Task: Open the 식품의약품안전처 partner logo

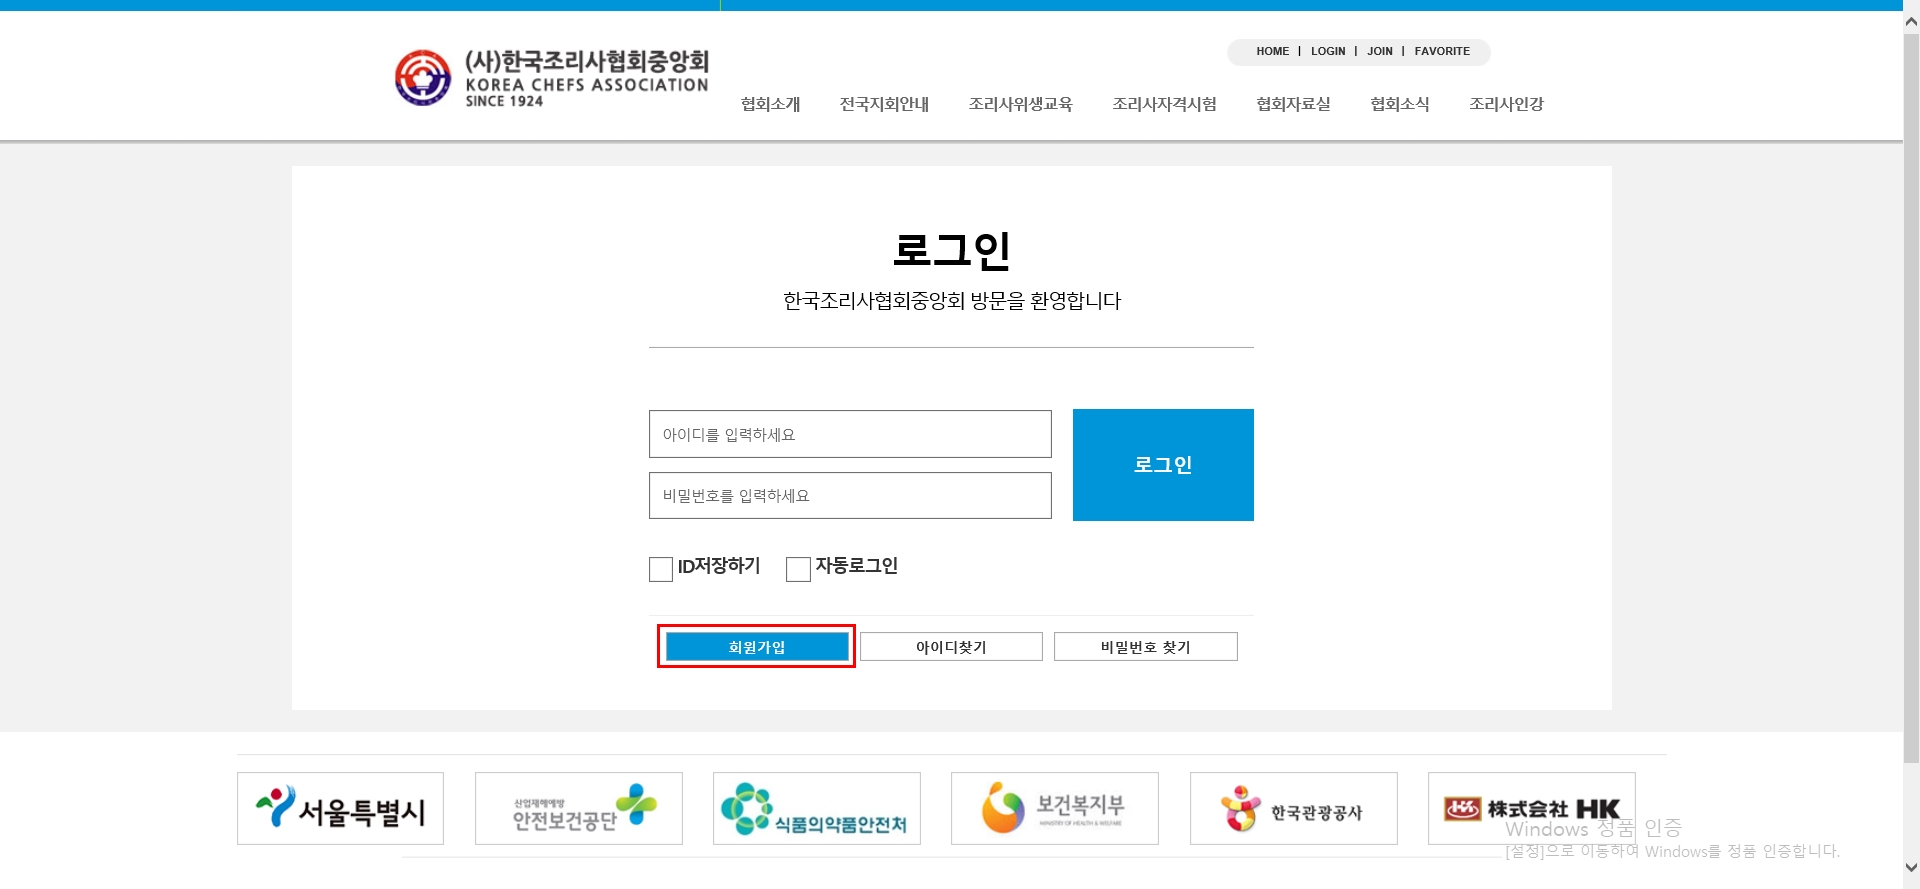Action: click(816, 808)
